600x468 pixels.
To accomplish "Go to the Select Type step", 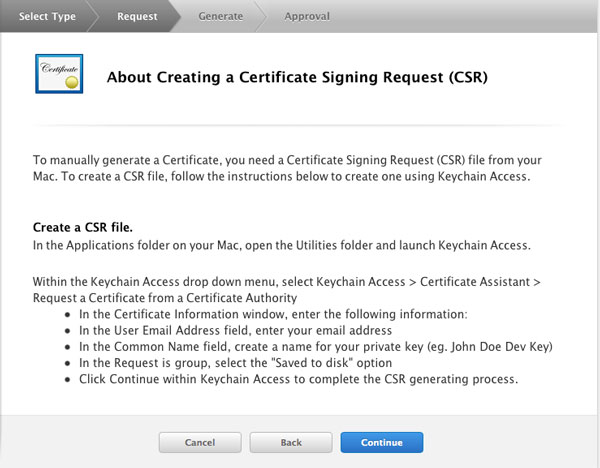I will (47, 16).
